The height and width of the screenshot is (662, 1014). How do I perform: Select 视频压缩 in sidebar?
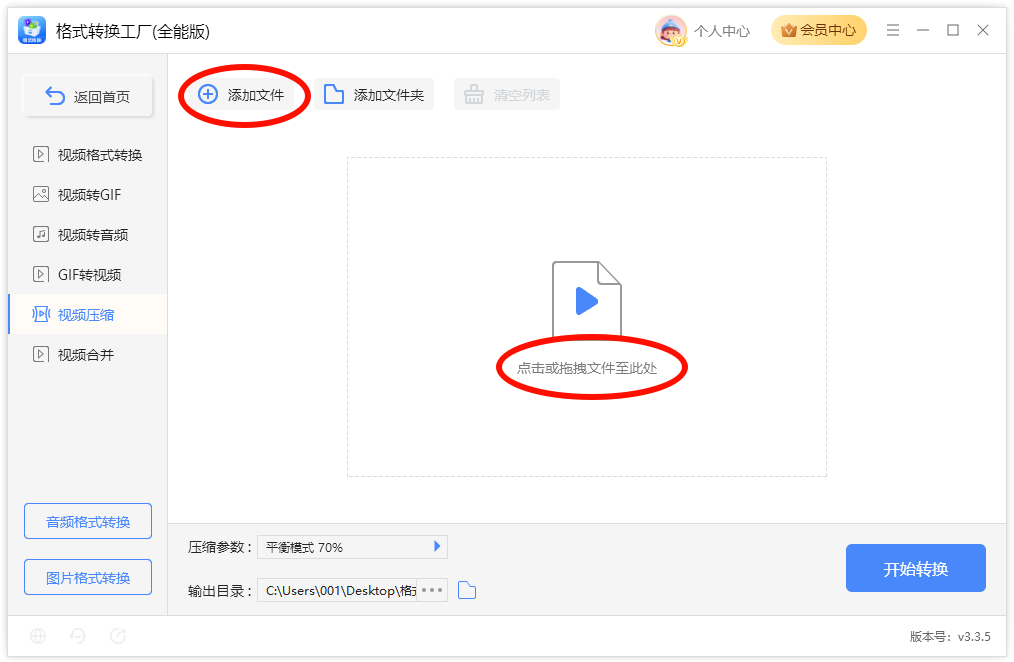[88, 315]
